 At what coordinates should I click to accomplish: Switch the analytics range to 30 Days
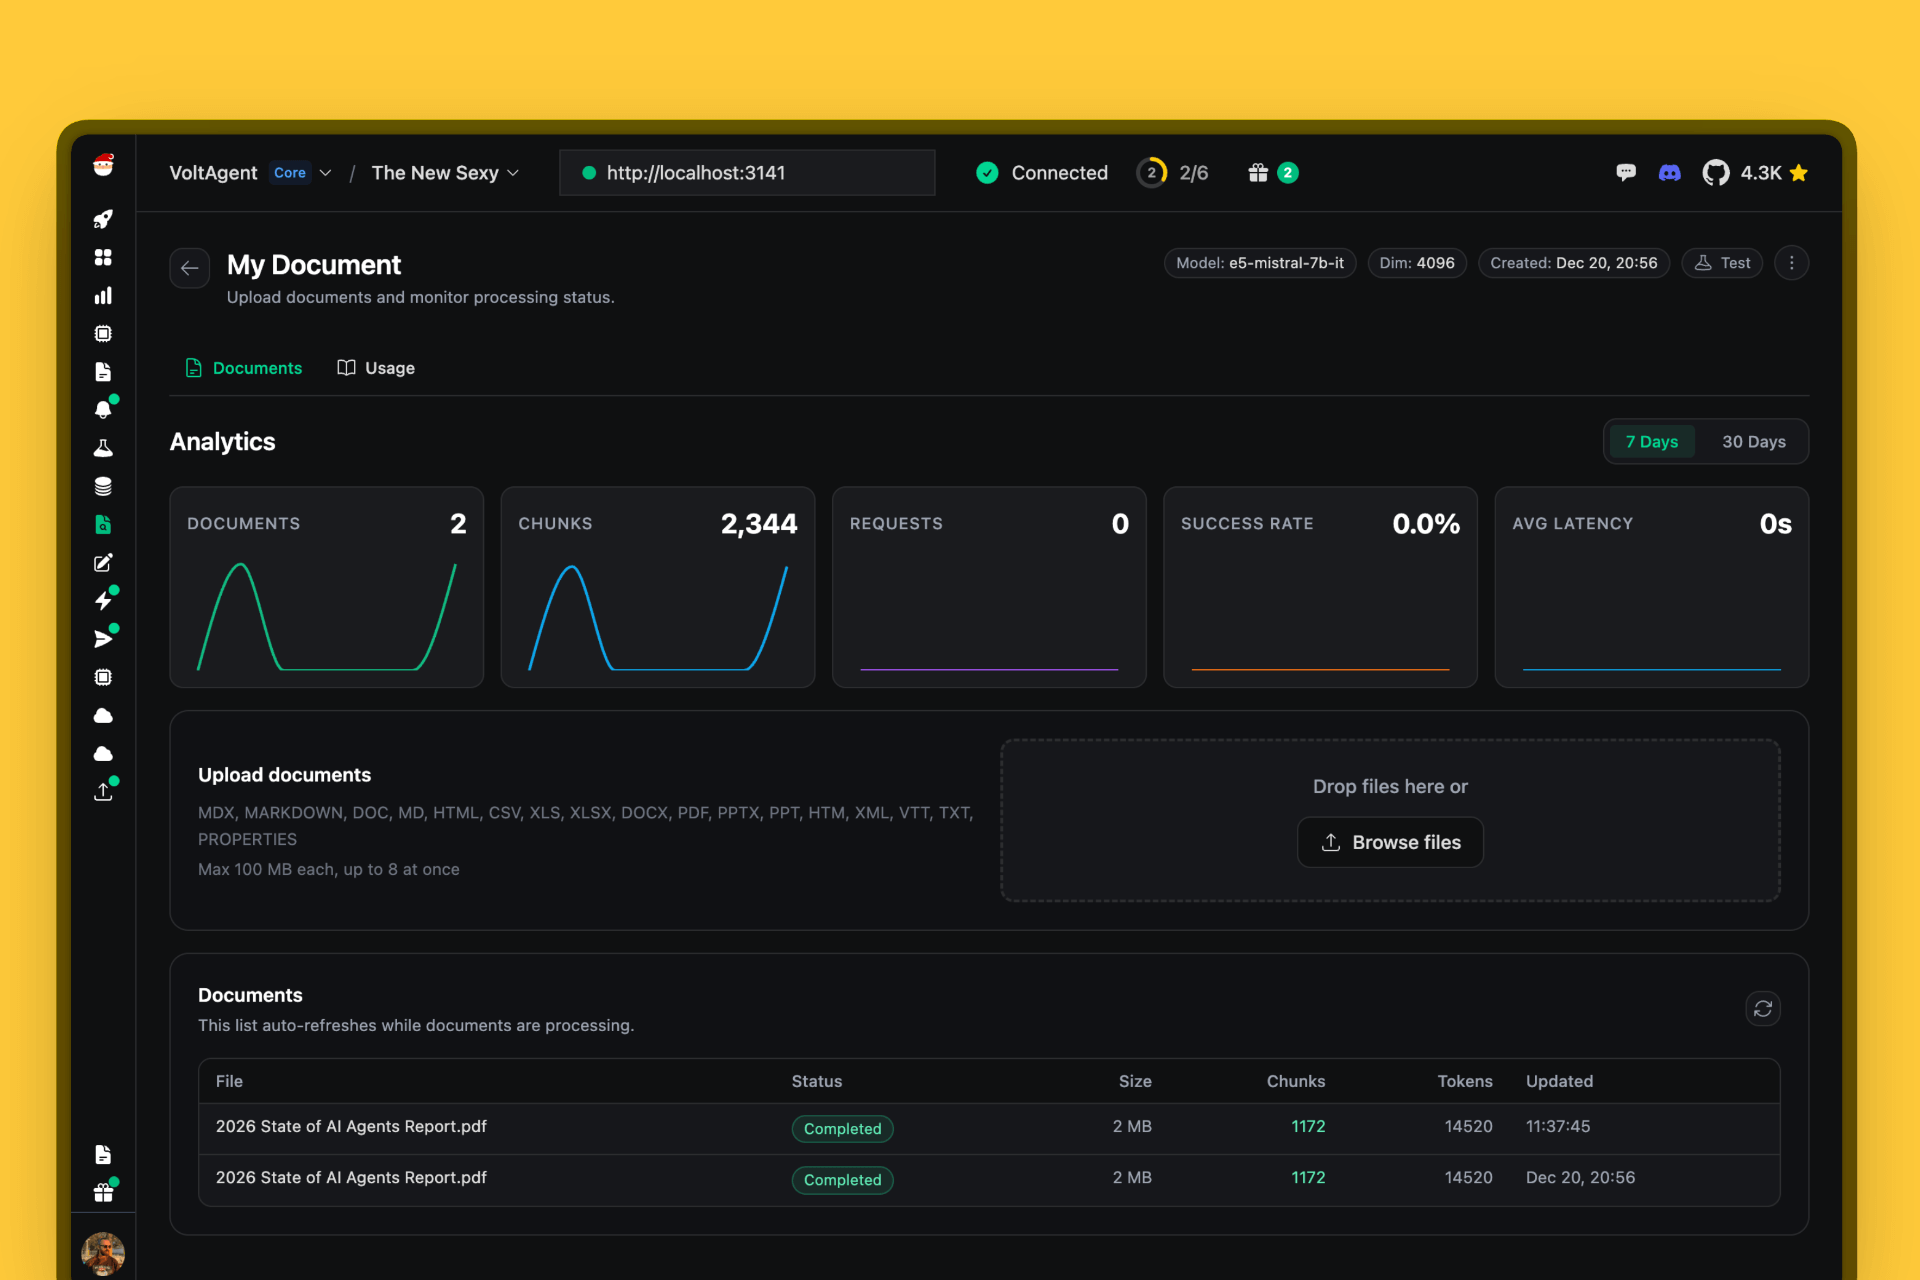1753,441
